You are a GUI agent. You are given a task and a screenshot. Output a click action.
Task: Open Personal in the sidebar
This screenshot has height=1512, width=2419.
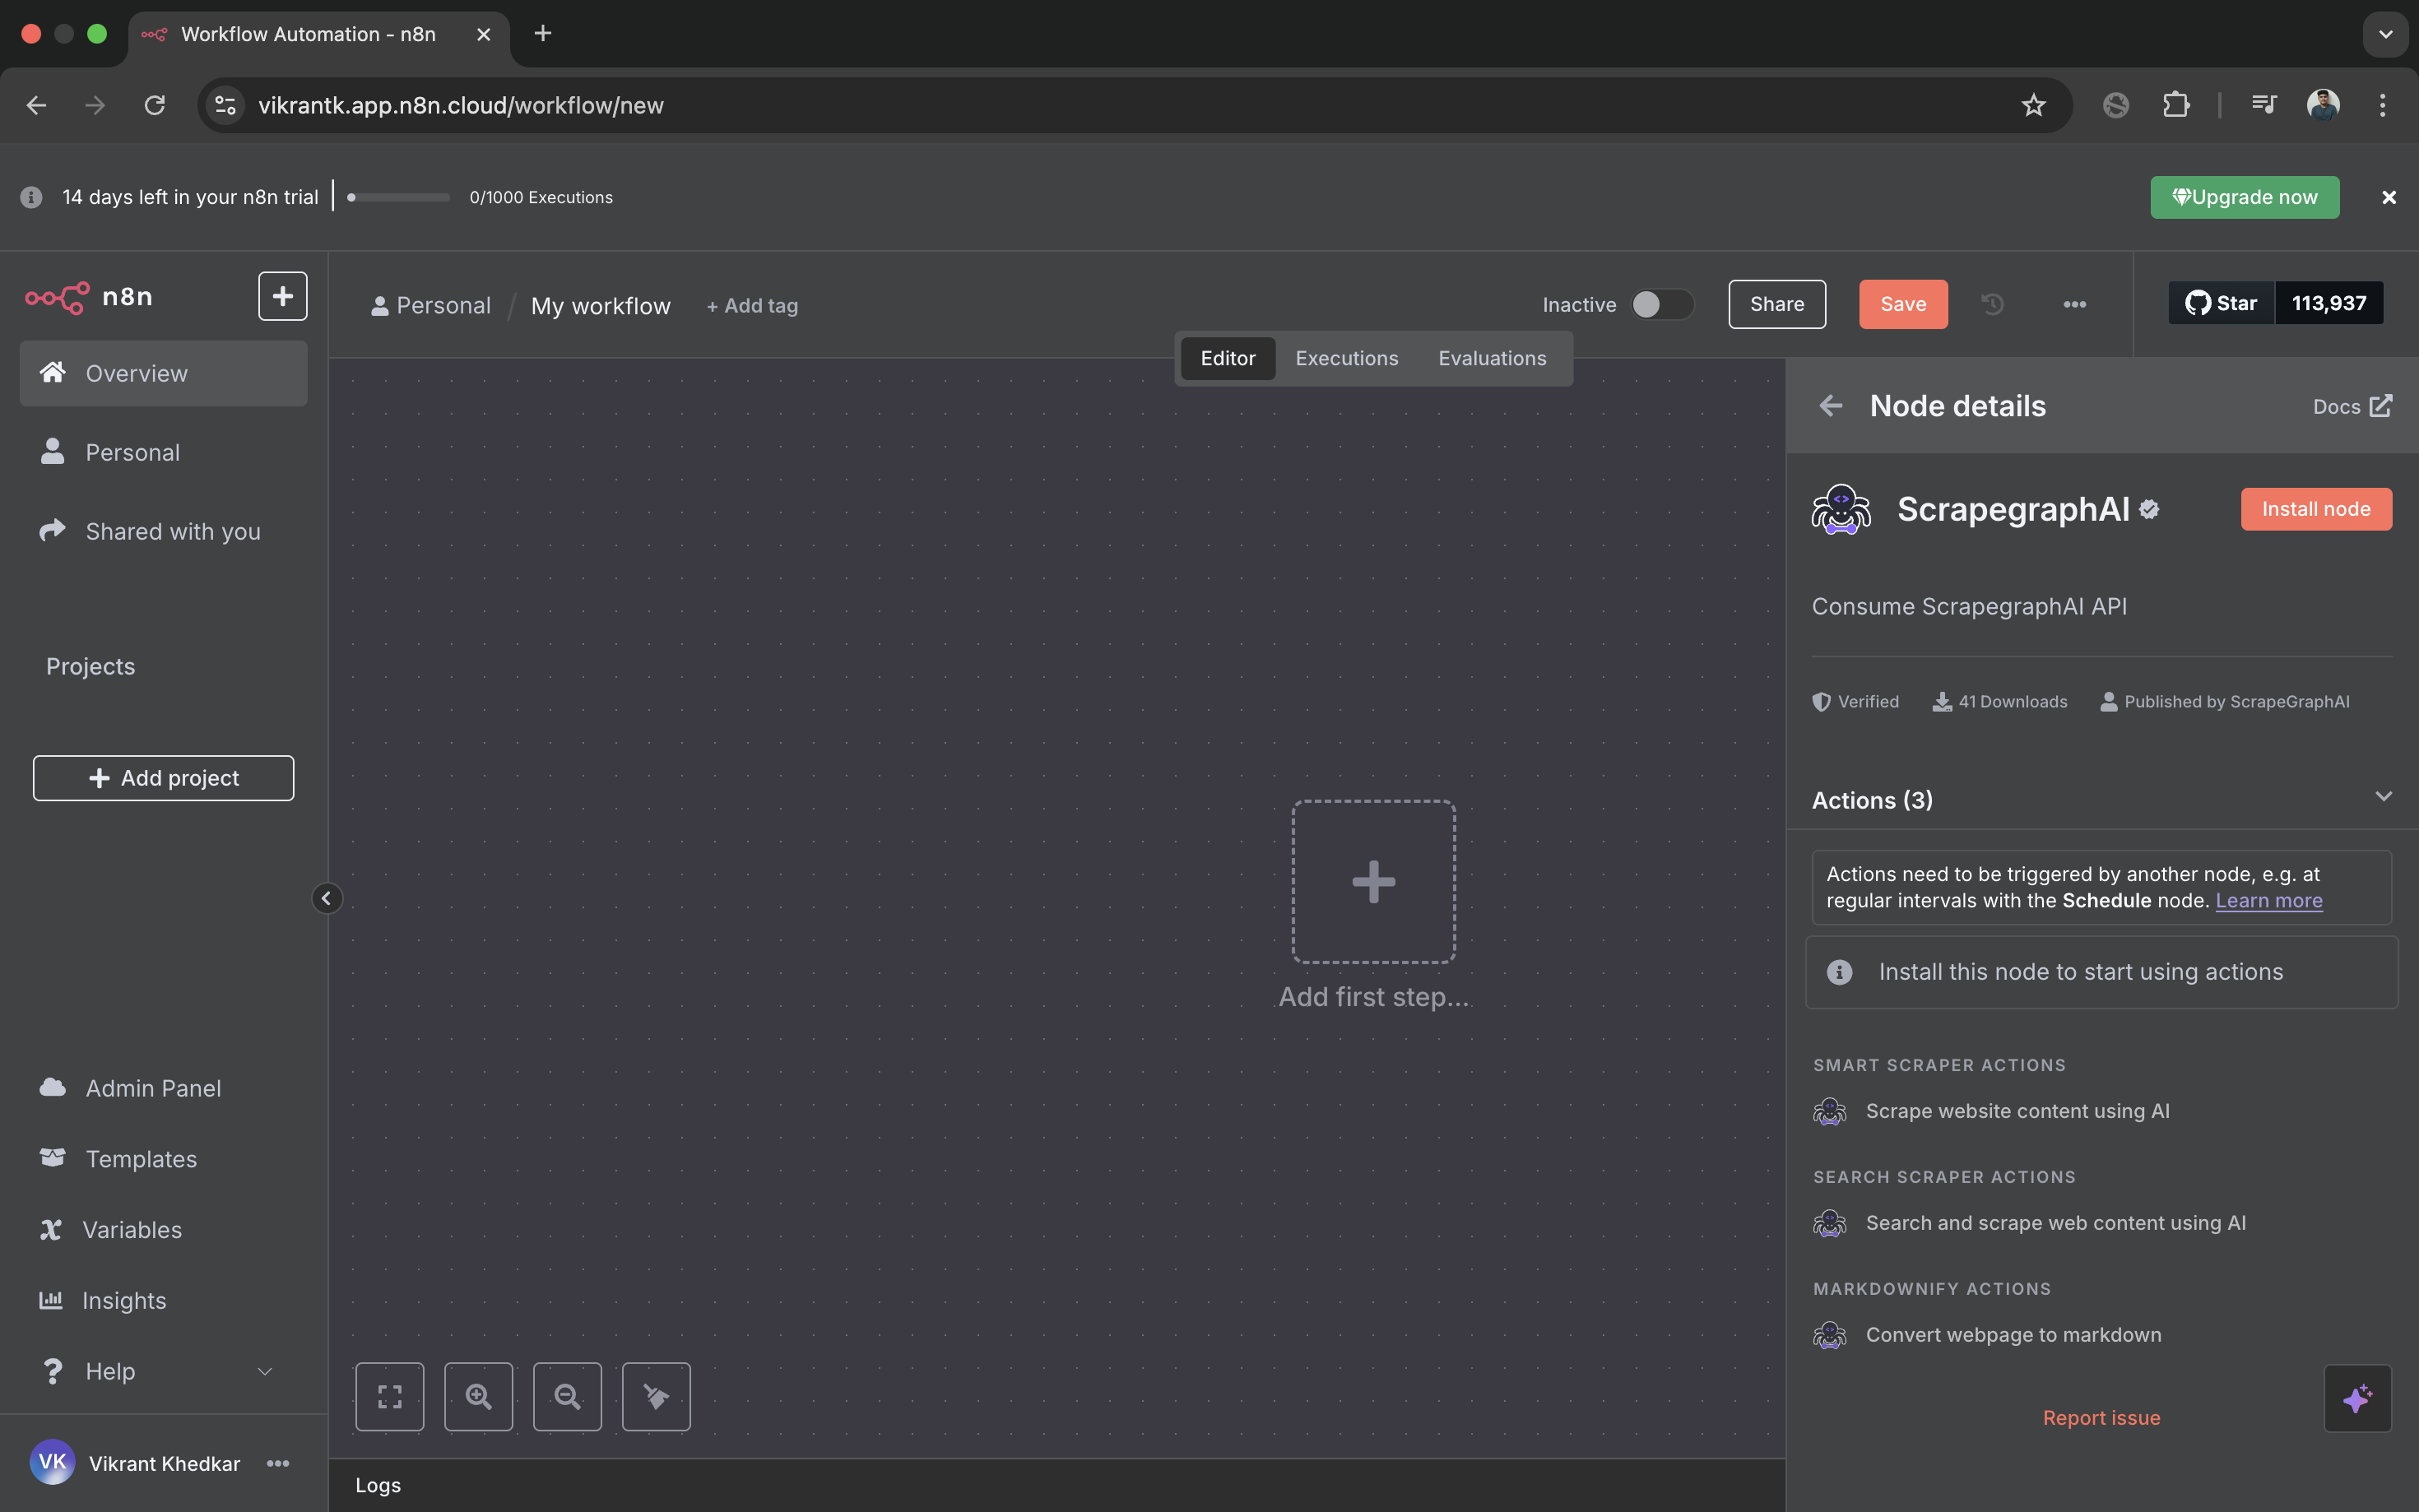(163, 452)
